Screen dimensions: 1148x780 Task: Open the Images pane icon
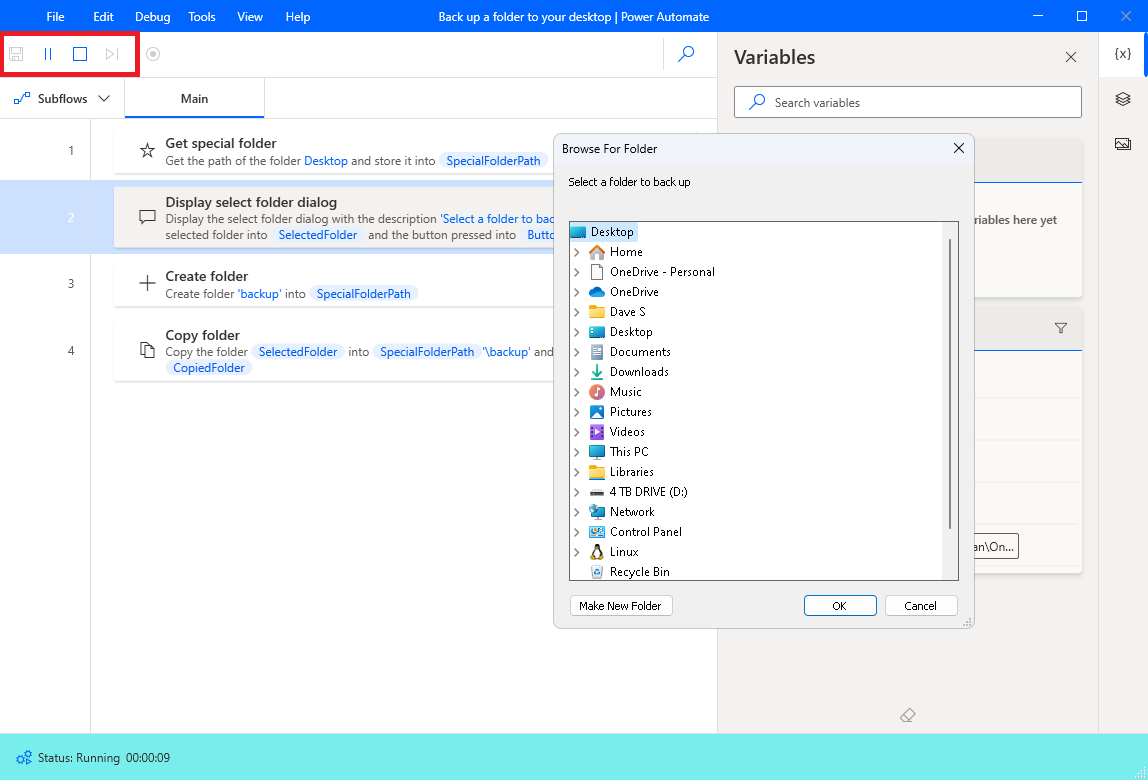click(x=1122, y=144)
